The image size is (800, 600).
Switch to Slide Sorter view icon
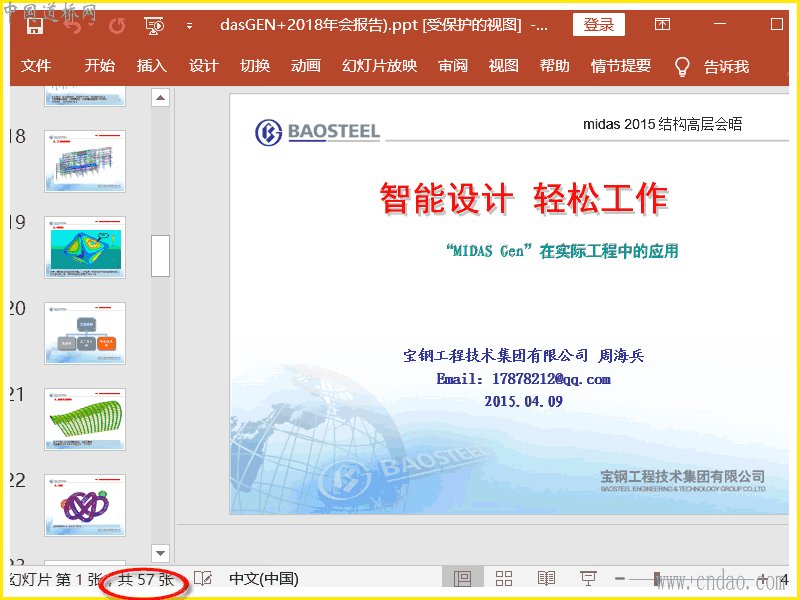point(504,579)
